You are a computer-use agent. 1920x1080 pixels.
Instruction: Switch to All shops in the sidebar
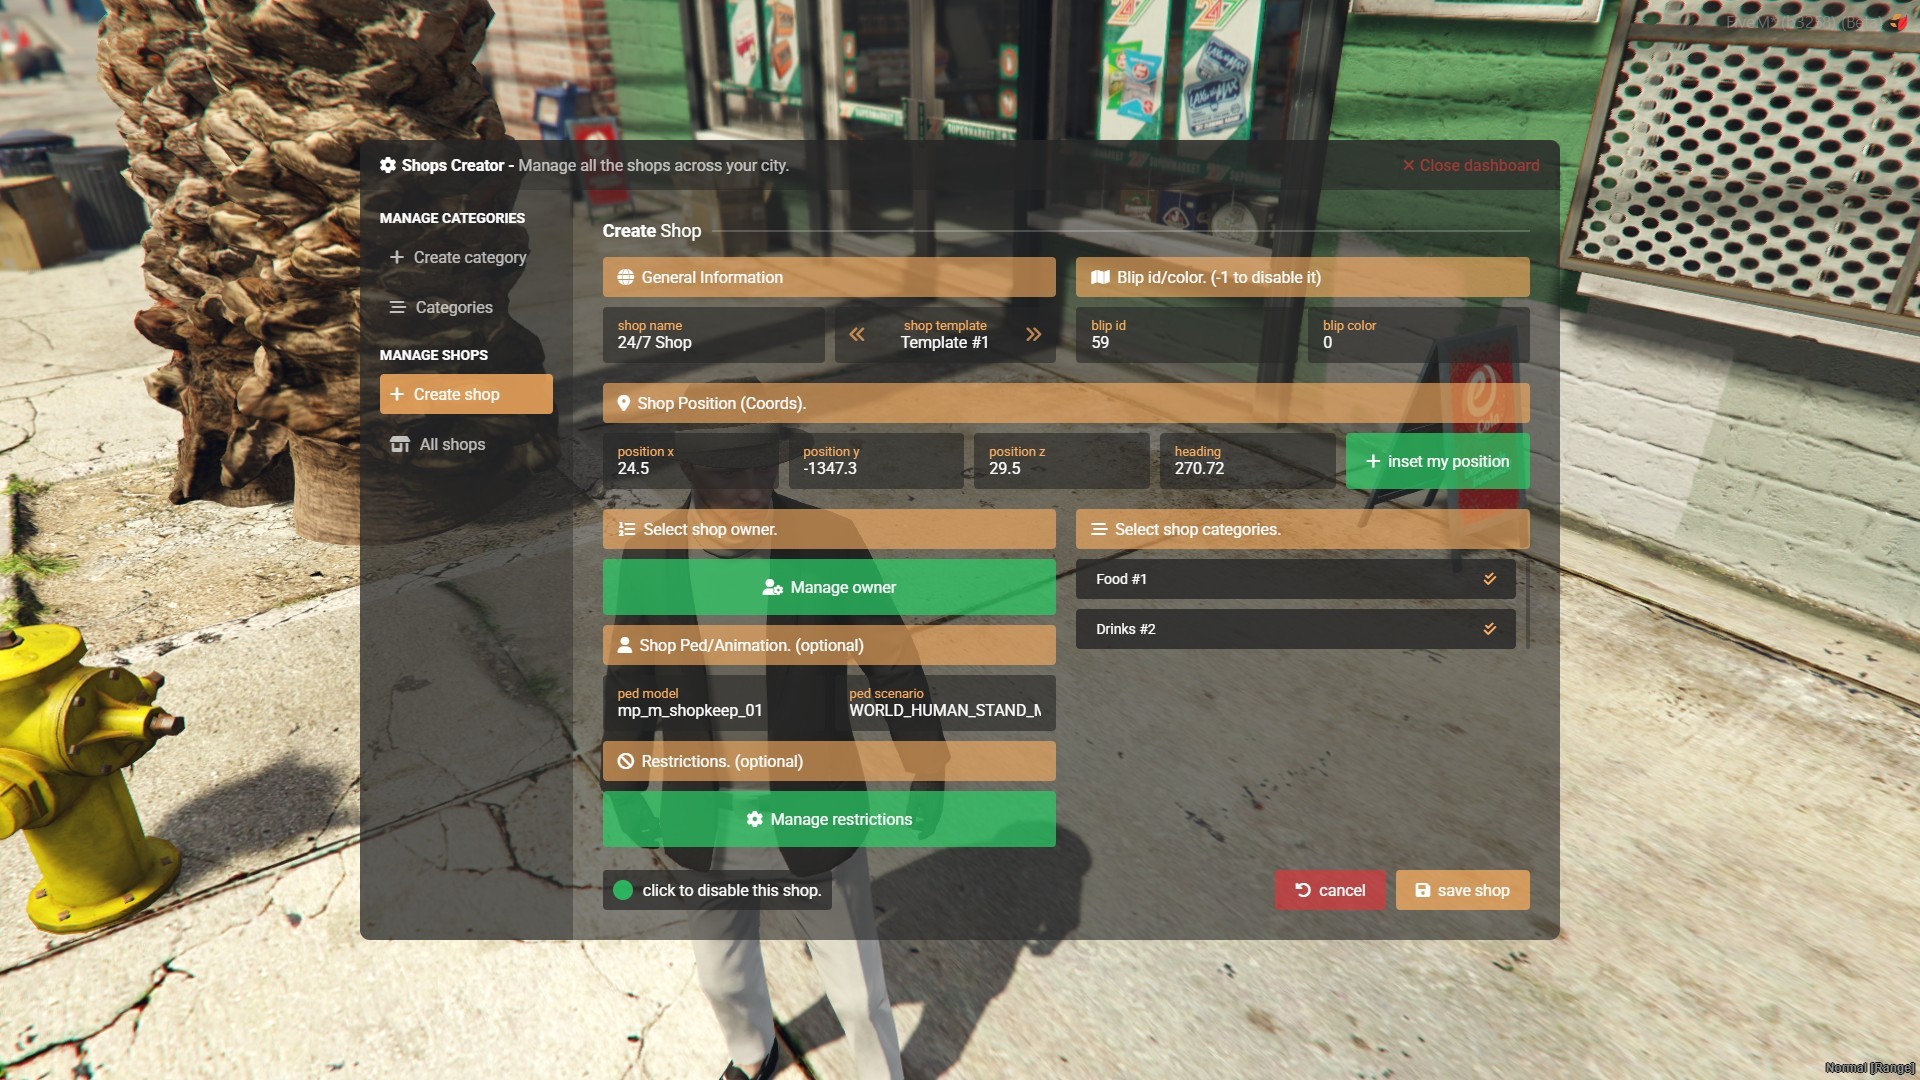[451, 444]
